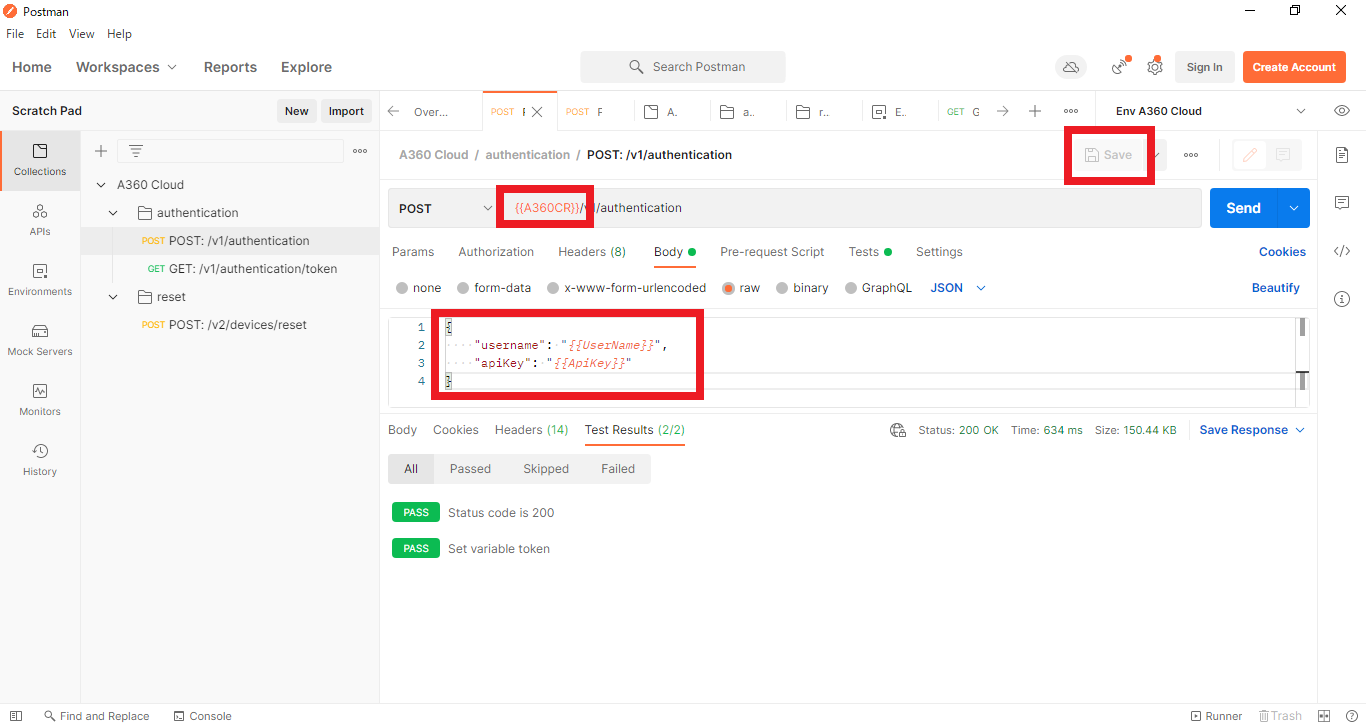Screen dimensions: 1366x728
Task: Open the help question mark icon
Action: click(1351, 716)
